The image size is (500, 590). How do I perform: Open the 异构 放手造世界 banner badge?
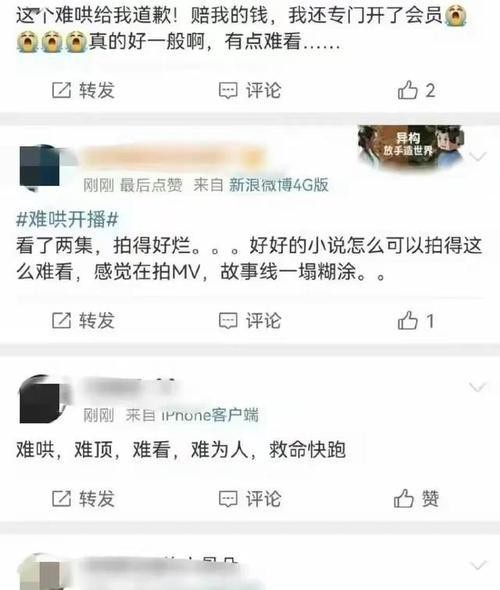(x=410, y=146)
